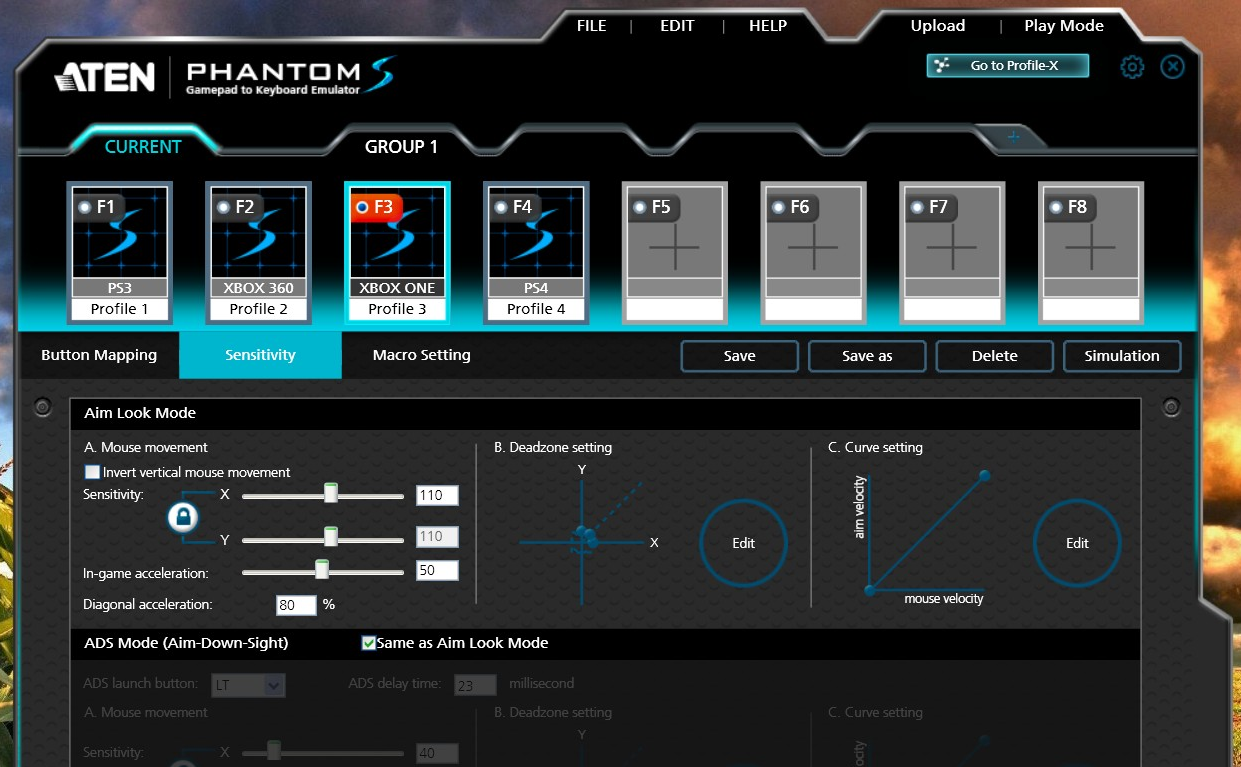Click the Delete profile button
Image resolution: width=1241 pixels, height=767 pixels.
[995, 356]
